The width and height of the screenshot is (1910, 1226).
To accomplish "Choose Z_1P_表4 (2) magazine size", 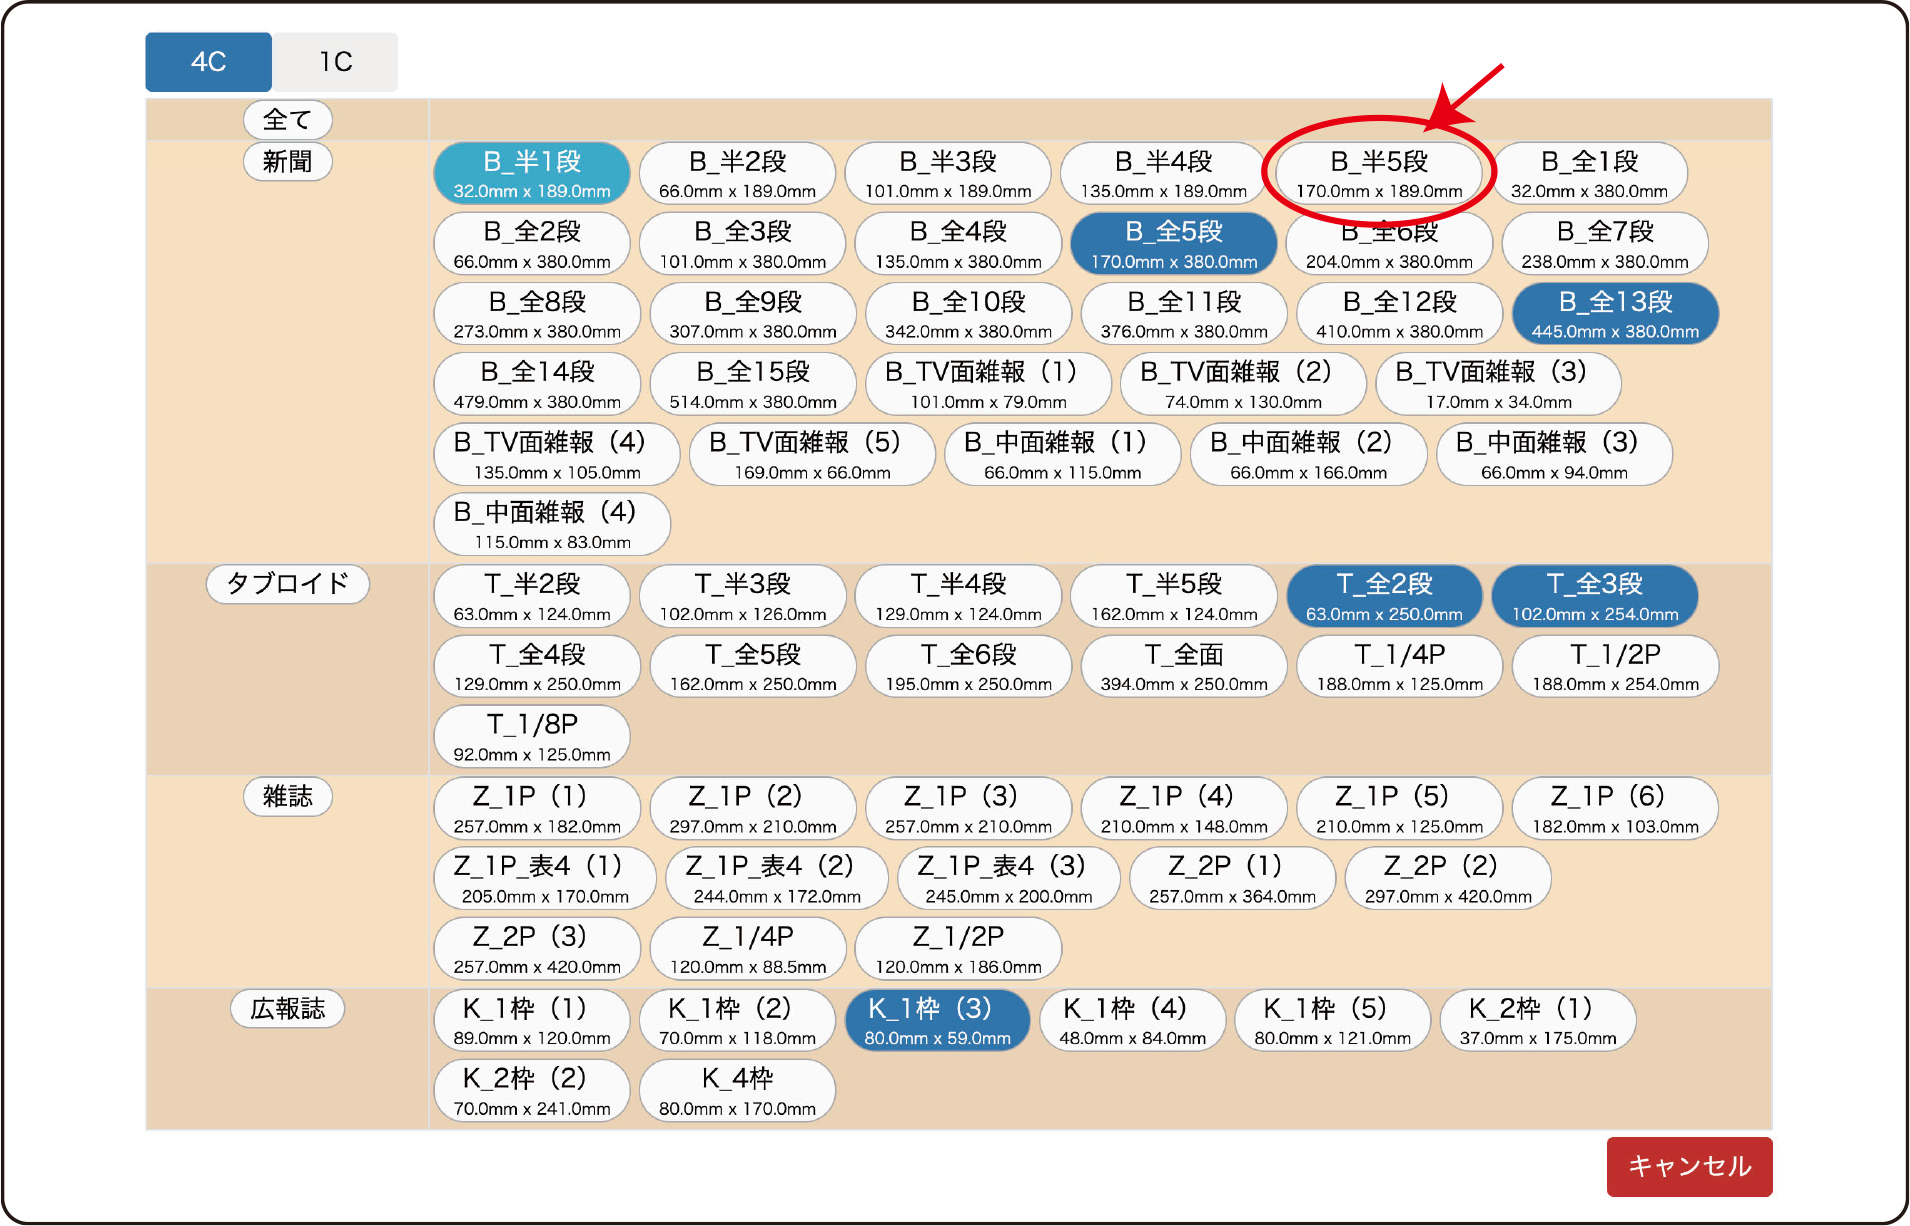I will (777, 879).
